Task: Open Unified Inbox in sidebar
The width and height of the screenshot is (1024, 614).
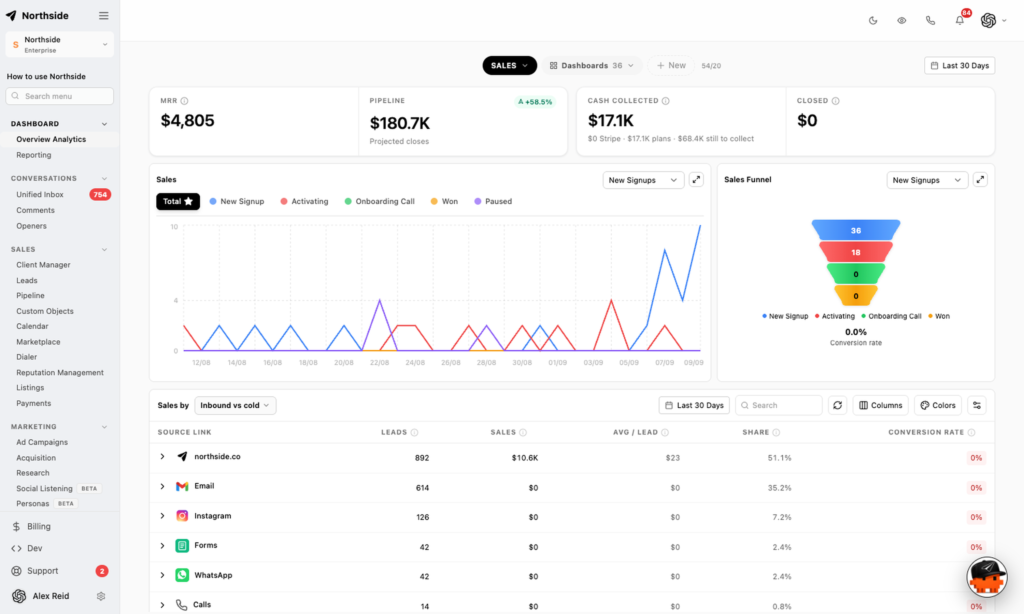Action: point(40,195)
